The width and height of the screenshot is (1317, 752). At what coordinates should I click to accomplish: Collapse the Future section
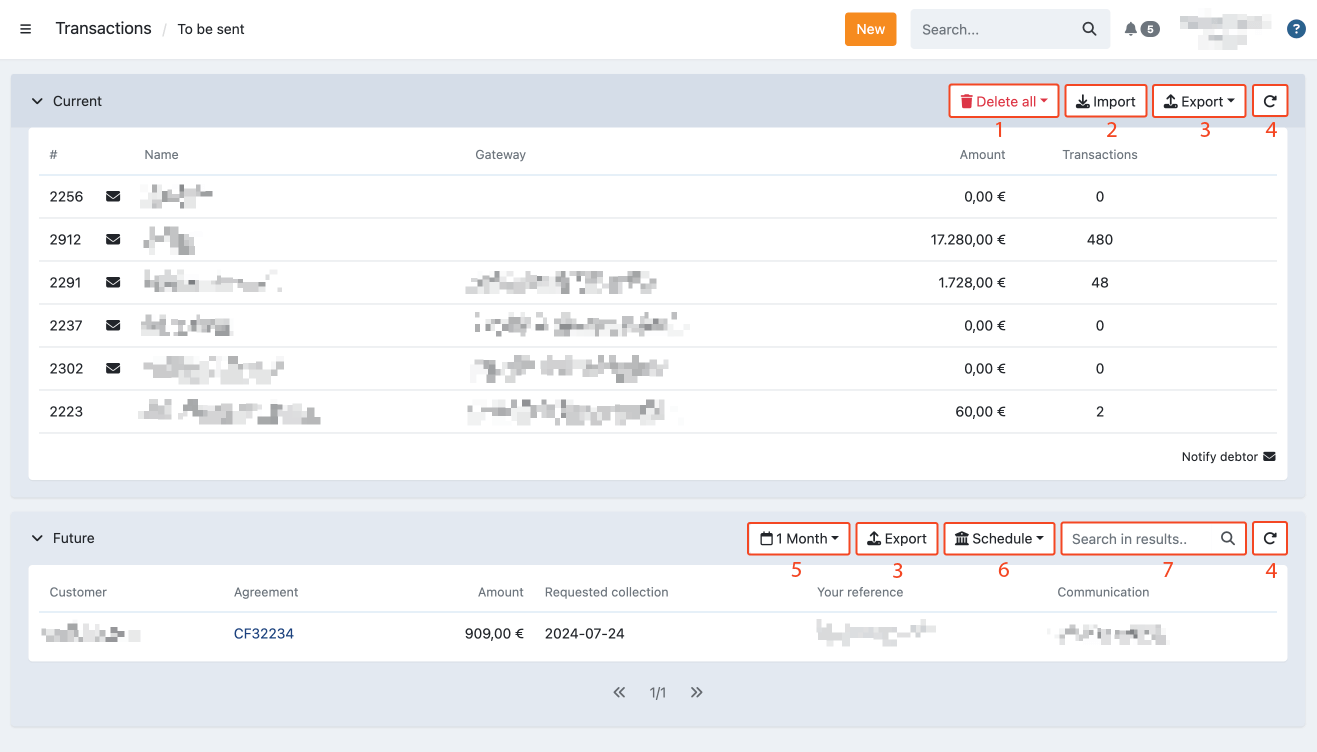38,538
